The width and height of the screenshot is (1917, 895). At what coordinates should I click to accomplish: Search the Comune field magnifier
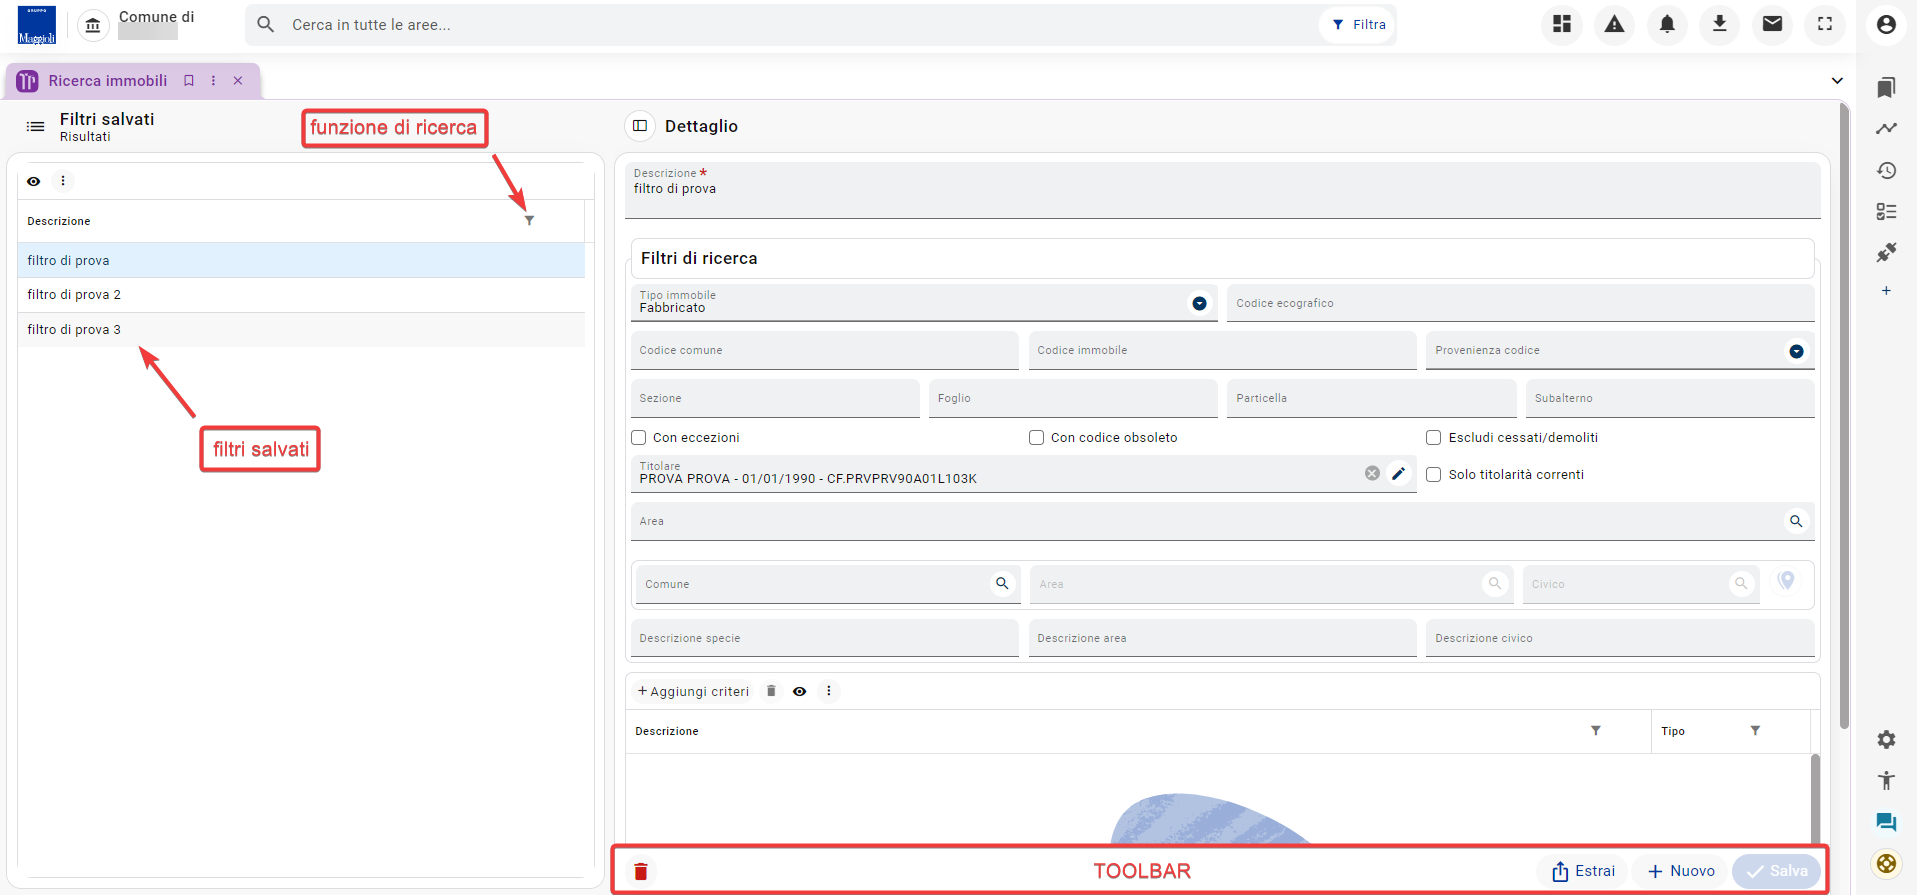[x=1002, y=583]
